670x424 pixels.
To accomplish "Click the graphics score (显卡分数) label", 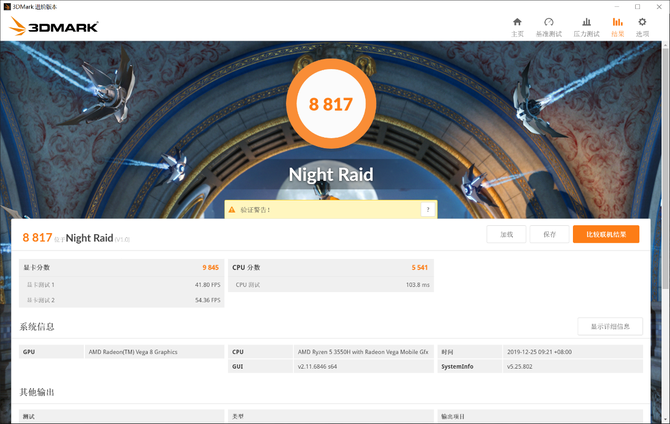I will pos(37,268).
